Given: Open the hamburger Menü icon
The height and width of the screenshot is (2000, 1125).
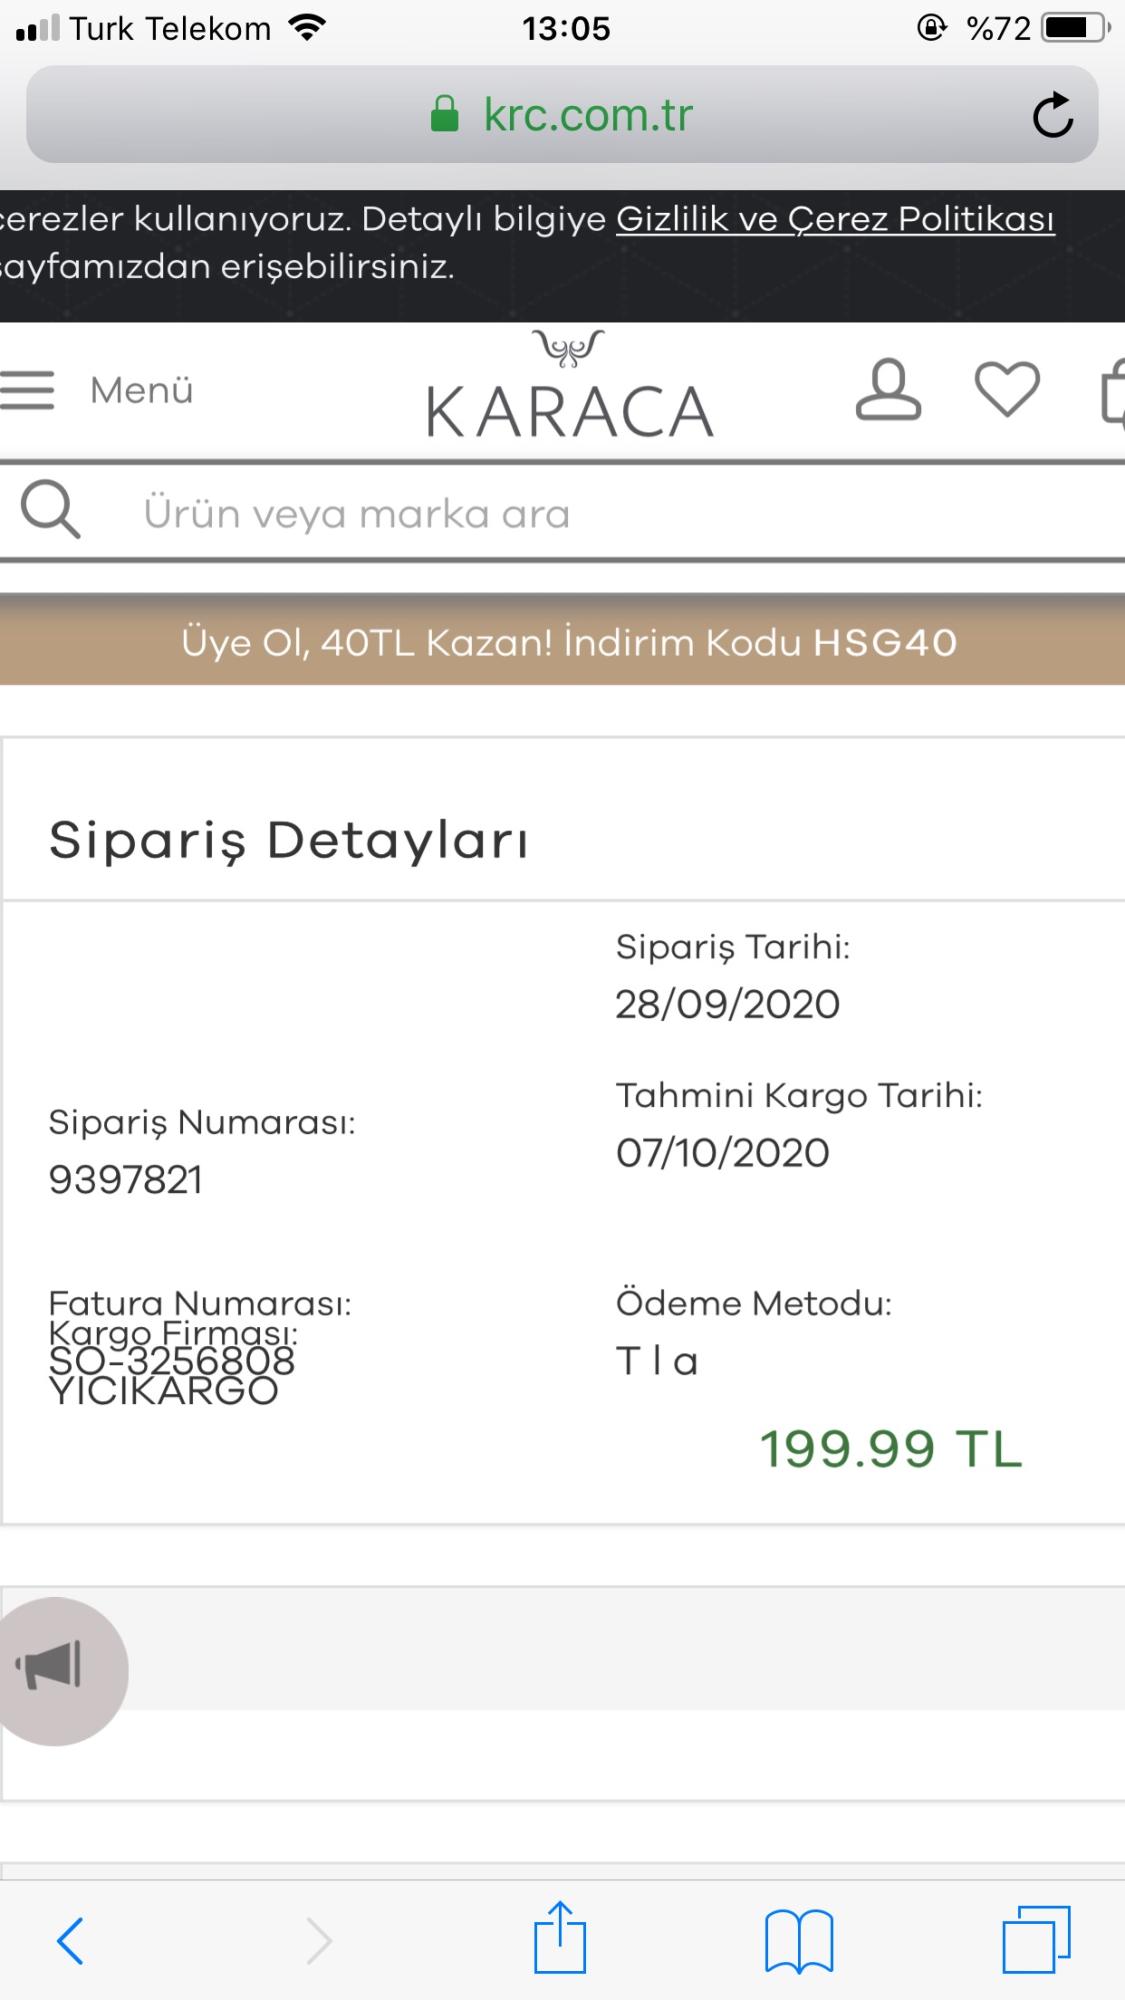Looking at the screenshot, I should pos(27,390).
